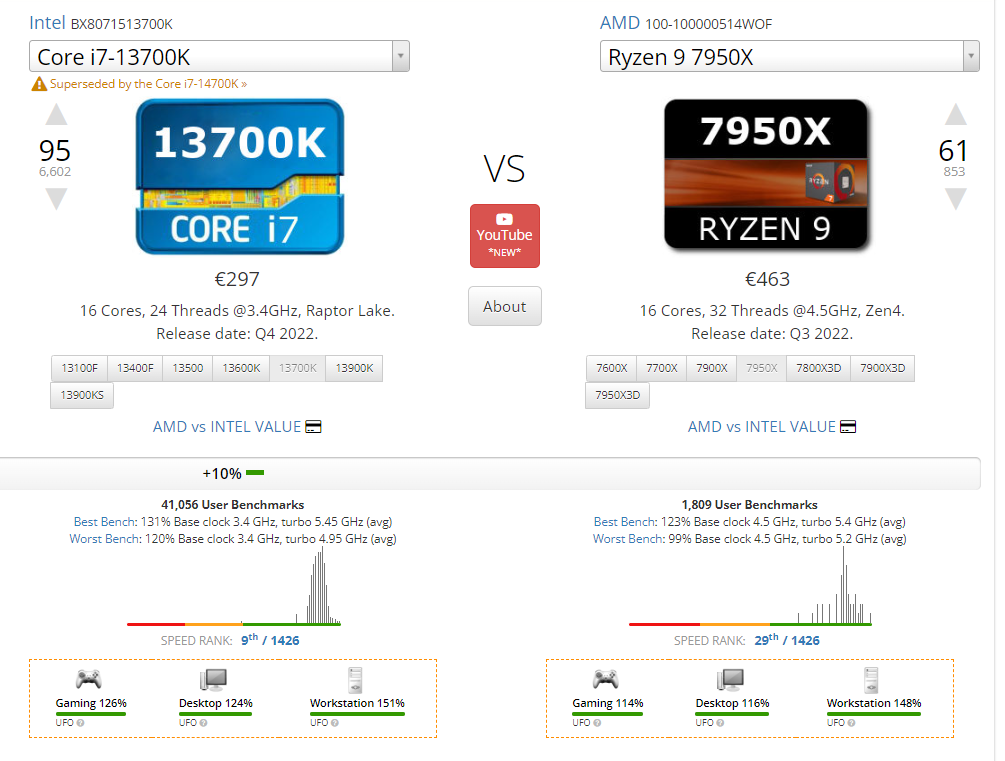
Task: Select the 13700K model tab
Action: pos(298,368)
